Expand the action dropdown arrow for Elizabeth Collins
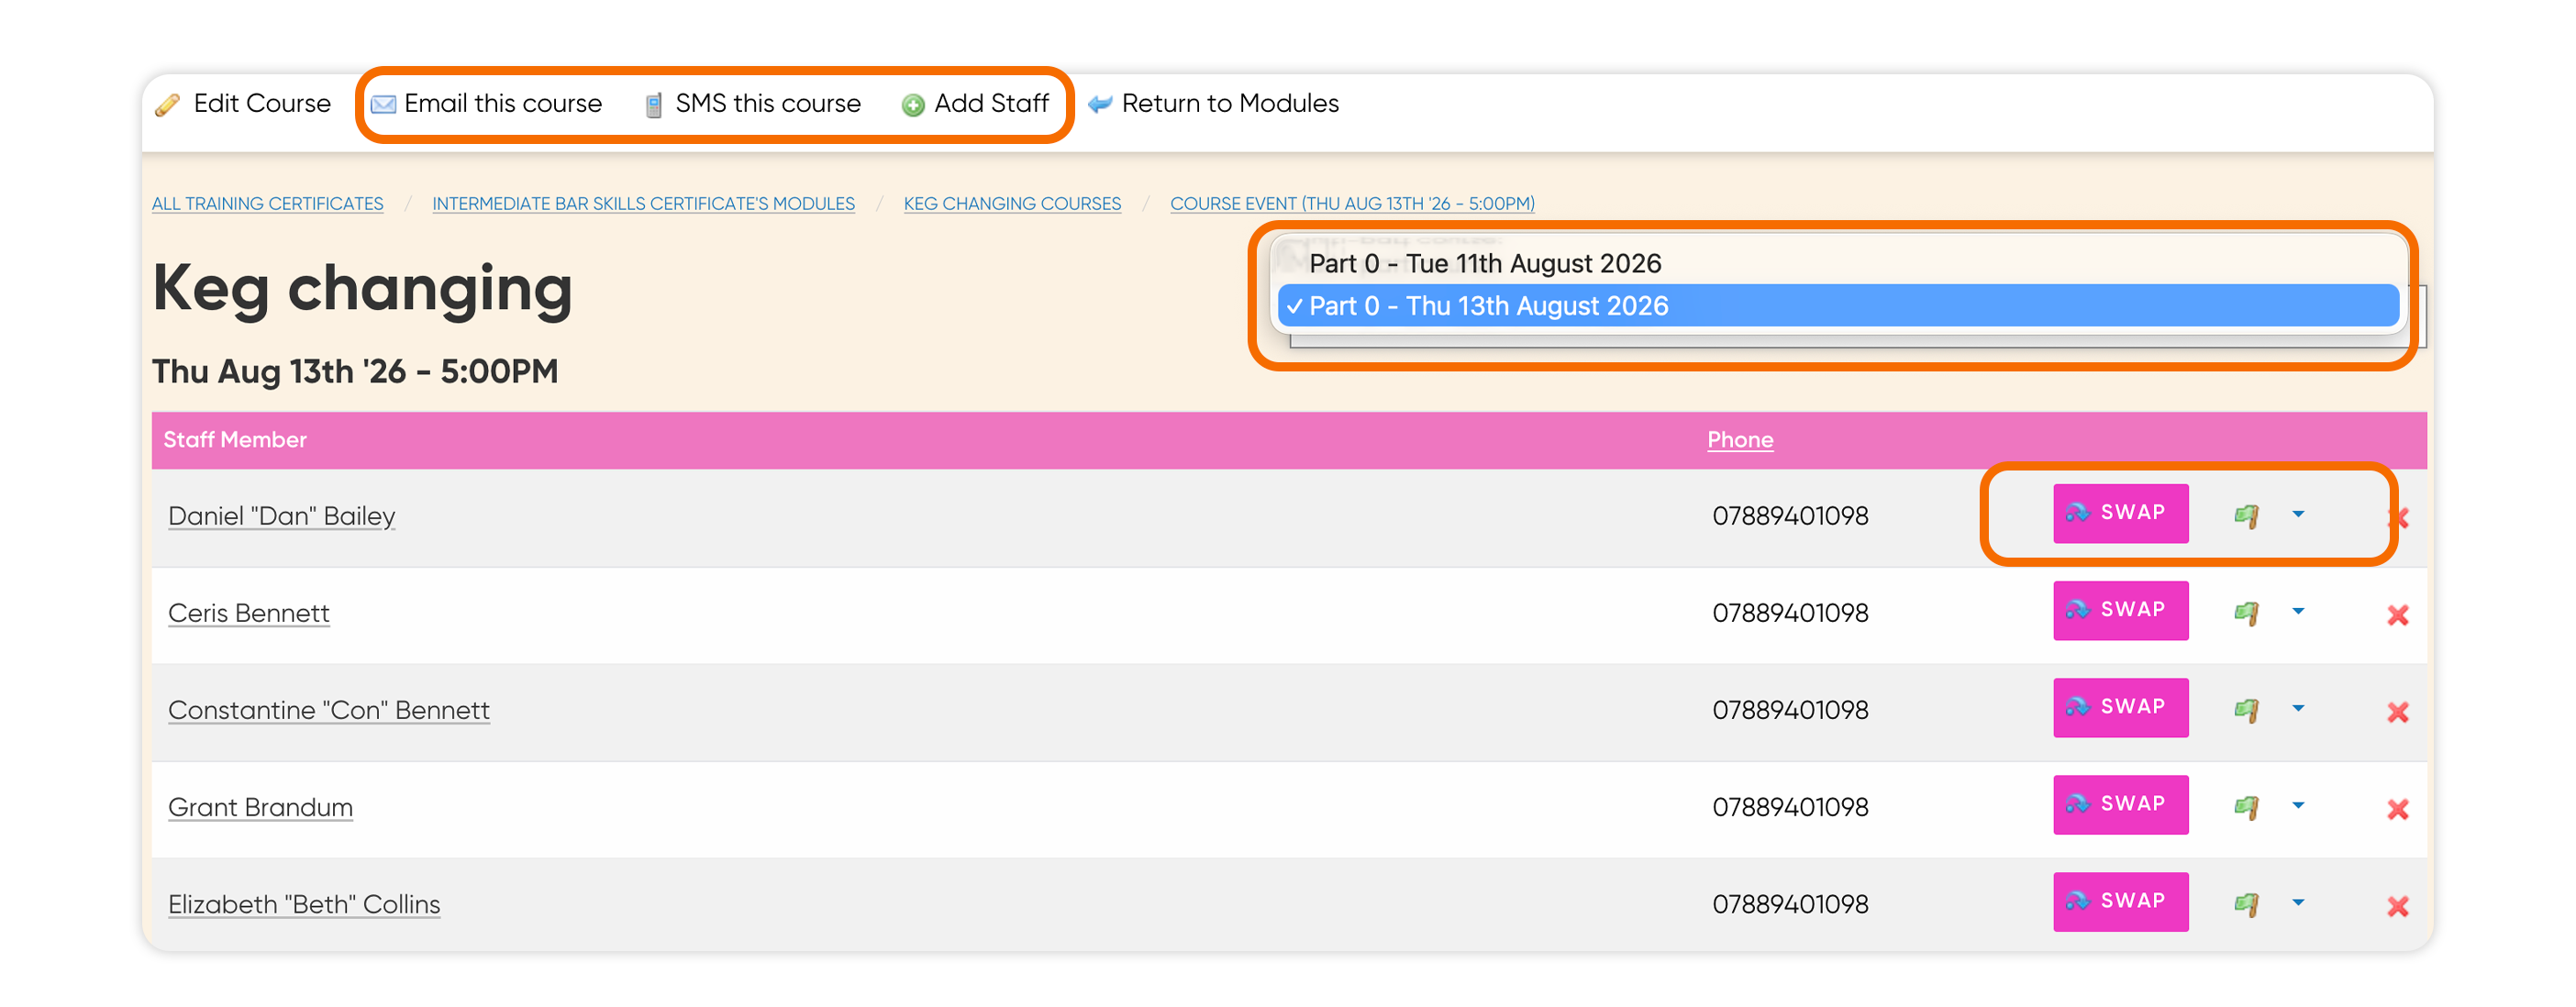Image resolution: width=2576 pixels, height=1007 pixels. (x=2298, y=902)
